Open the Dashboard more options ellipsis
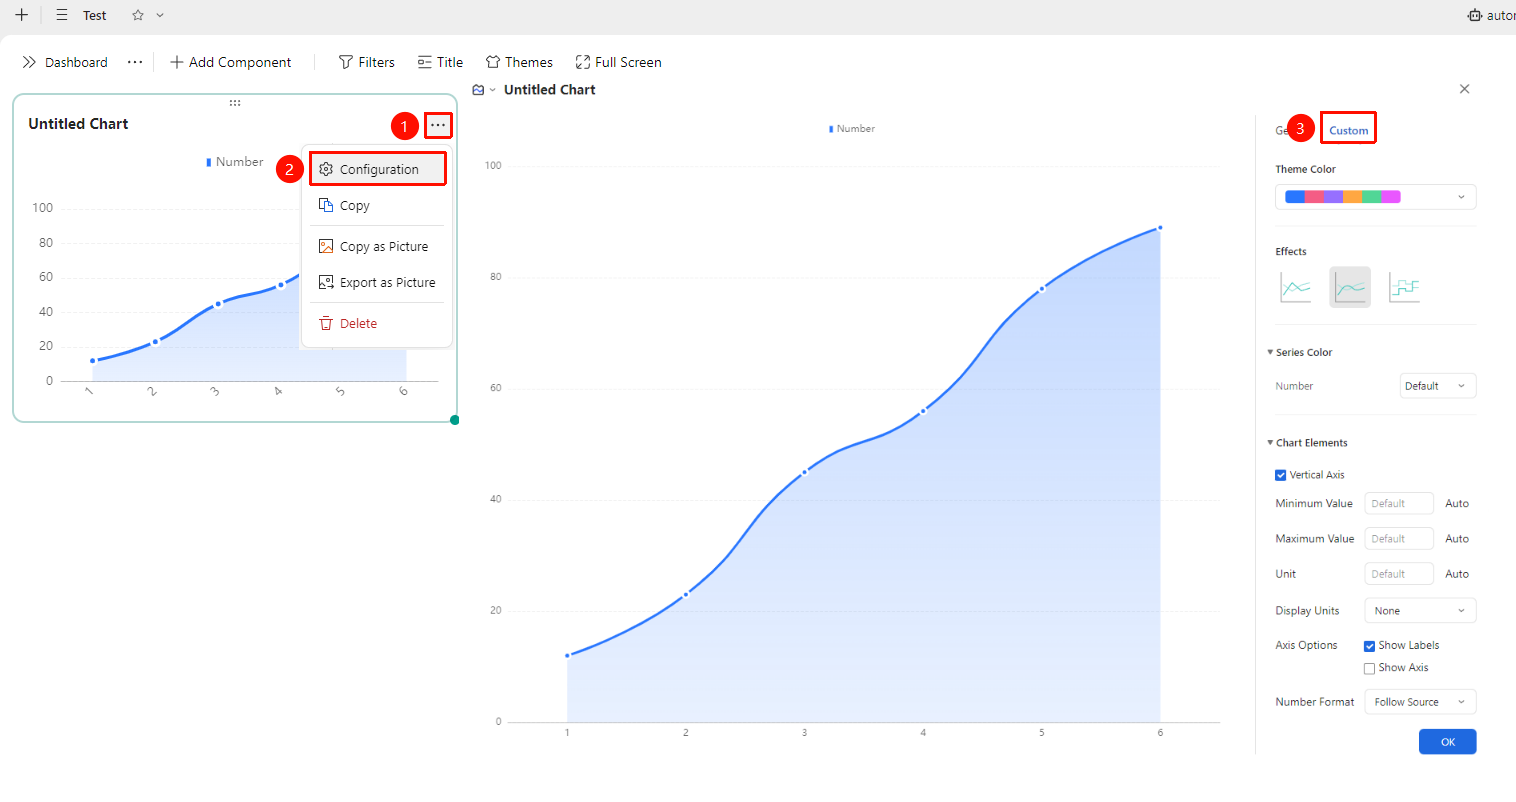 [x=135, y=62]
